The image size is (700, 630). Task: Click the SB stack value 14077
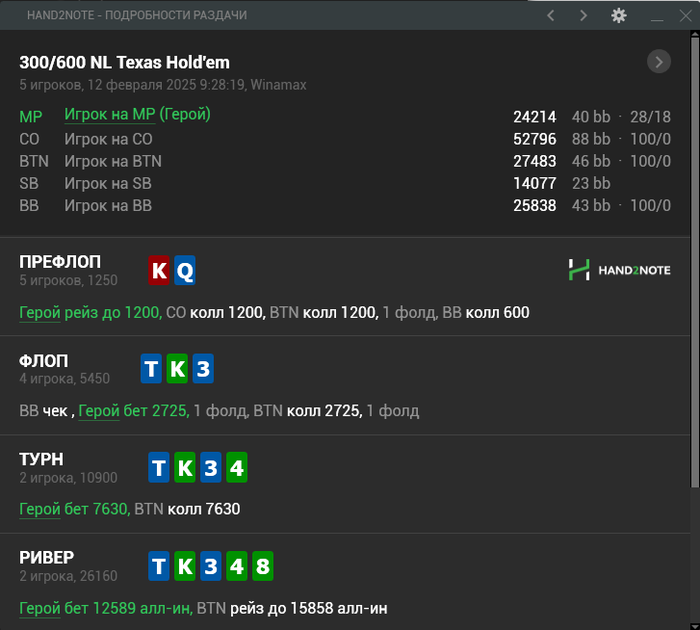534,184
